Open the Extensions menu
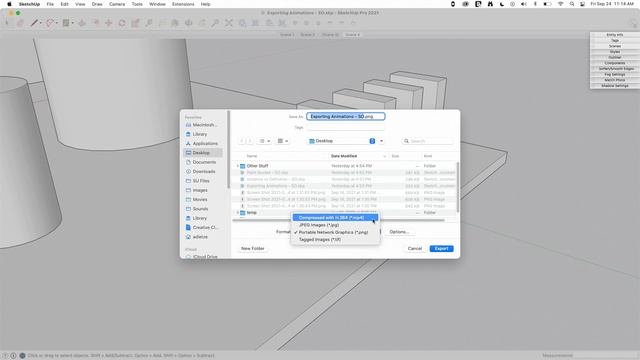 [183, 4]
